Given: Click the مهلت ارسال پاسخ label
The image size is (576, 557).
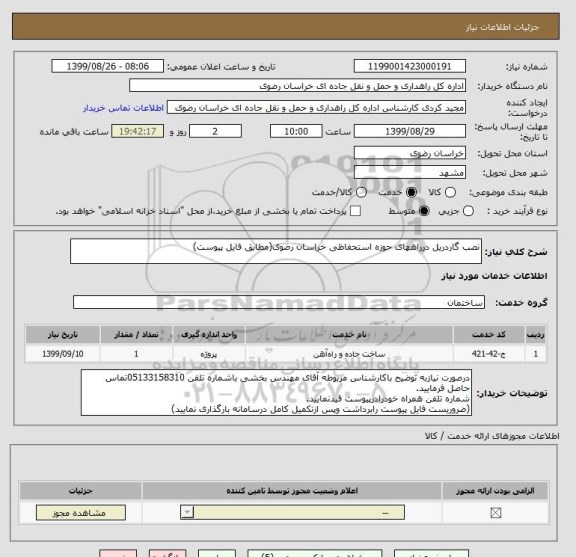Looking at the screenshot, I should click(x=511, y=132).
